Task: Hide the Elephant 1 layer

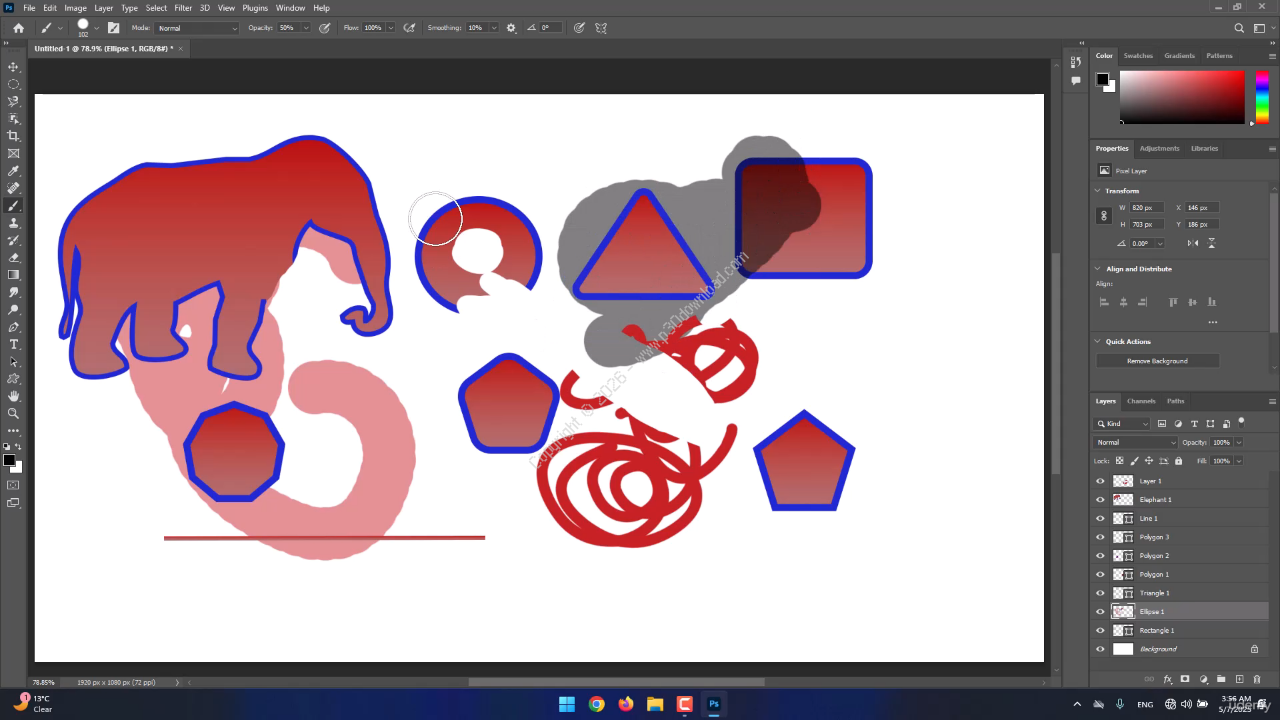Action: click(x=1100, y=500)
